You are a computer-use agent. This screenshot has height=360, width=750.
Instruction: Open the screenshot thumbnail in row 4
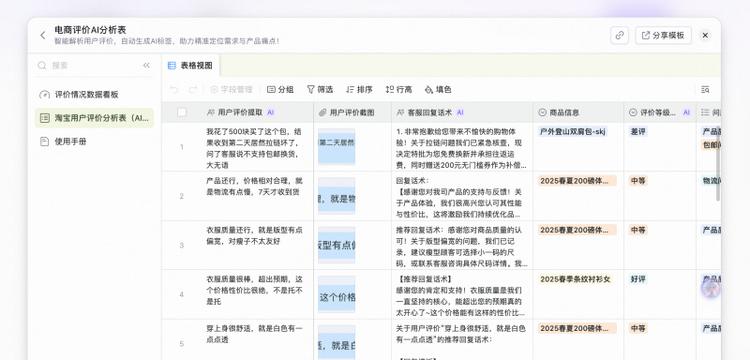[337, 295]
